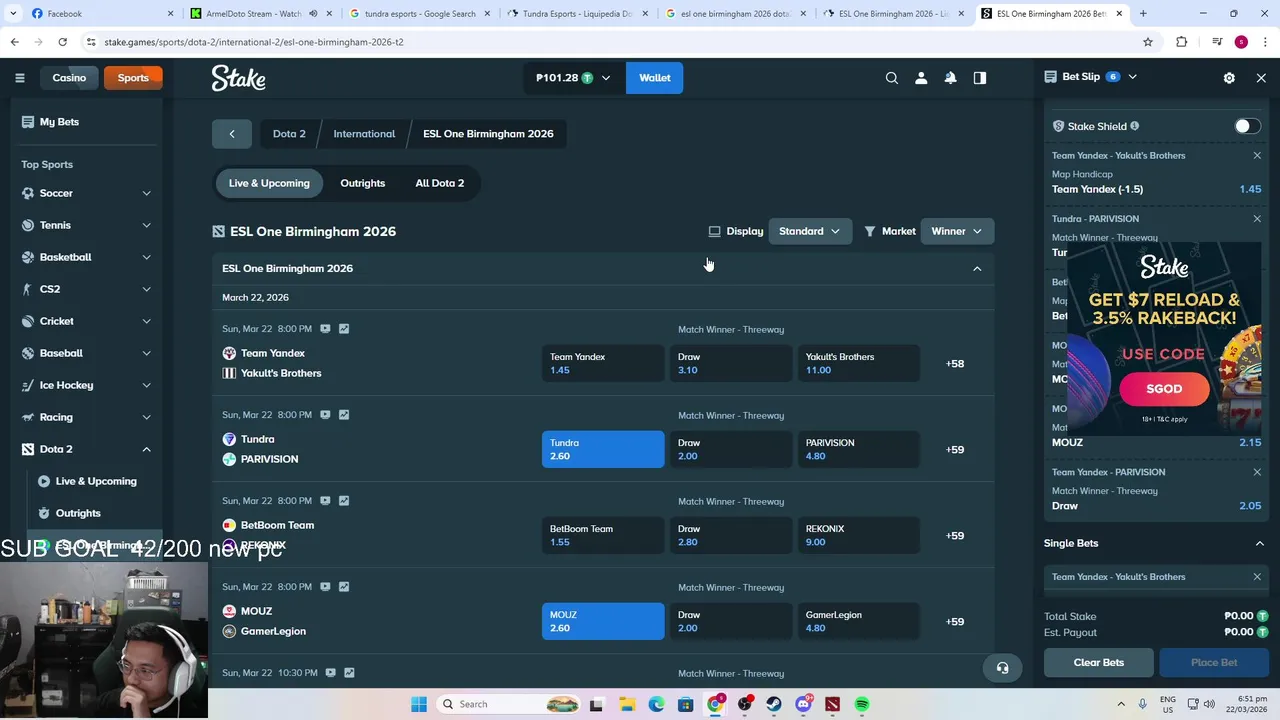The image size is (1280, 720).
Task: Remove the Team Yandex single bet entry
Action: point(1257,577)
